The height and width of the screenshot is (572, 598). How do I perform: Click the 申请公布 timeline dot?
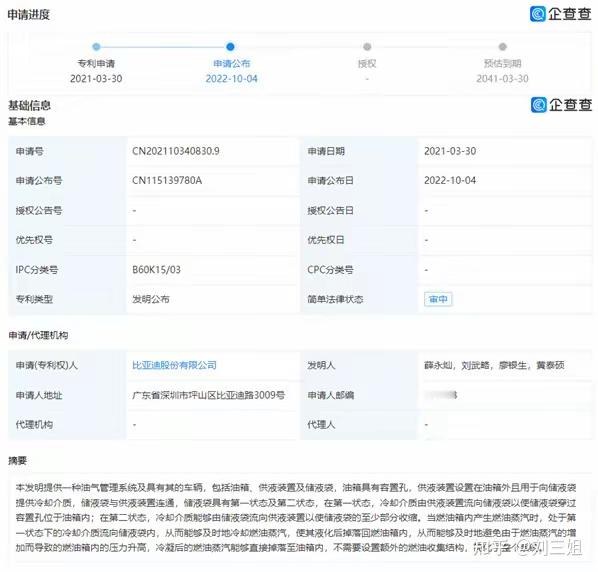[x=230, y=47]
